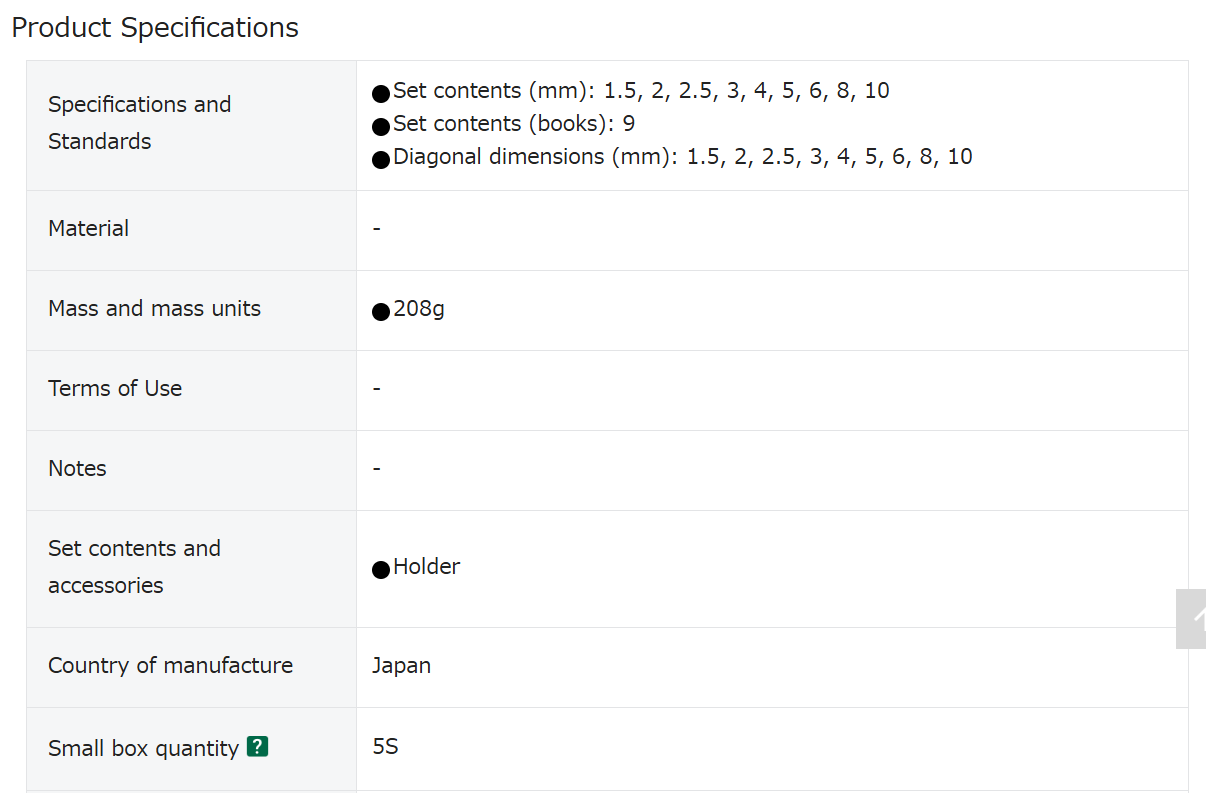Click the Japan value cell
The width and height of the screenshot is (1206, 793).
click(402, 666)
